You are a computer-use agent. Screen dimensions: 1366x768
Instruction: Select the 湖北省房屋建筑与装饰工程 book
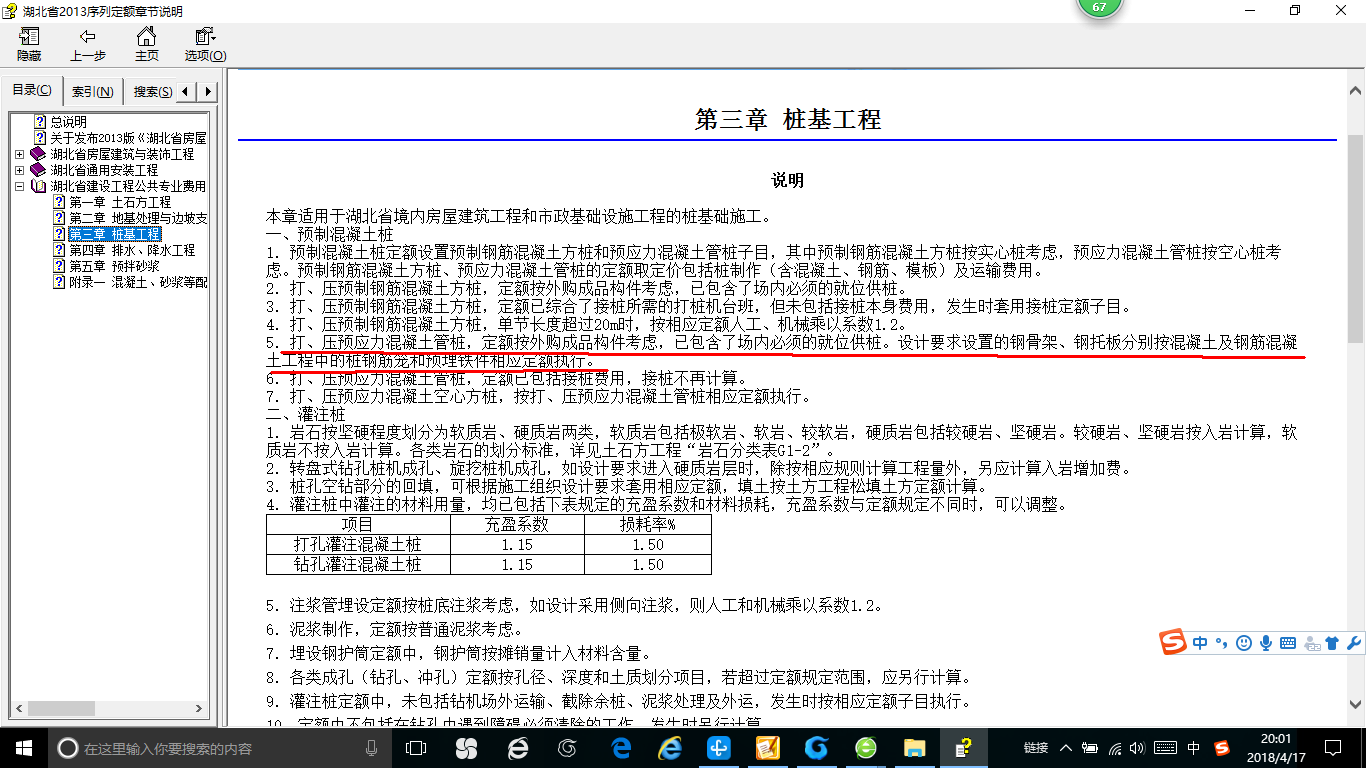tap(122, 154)
